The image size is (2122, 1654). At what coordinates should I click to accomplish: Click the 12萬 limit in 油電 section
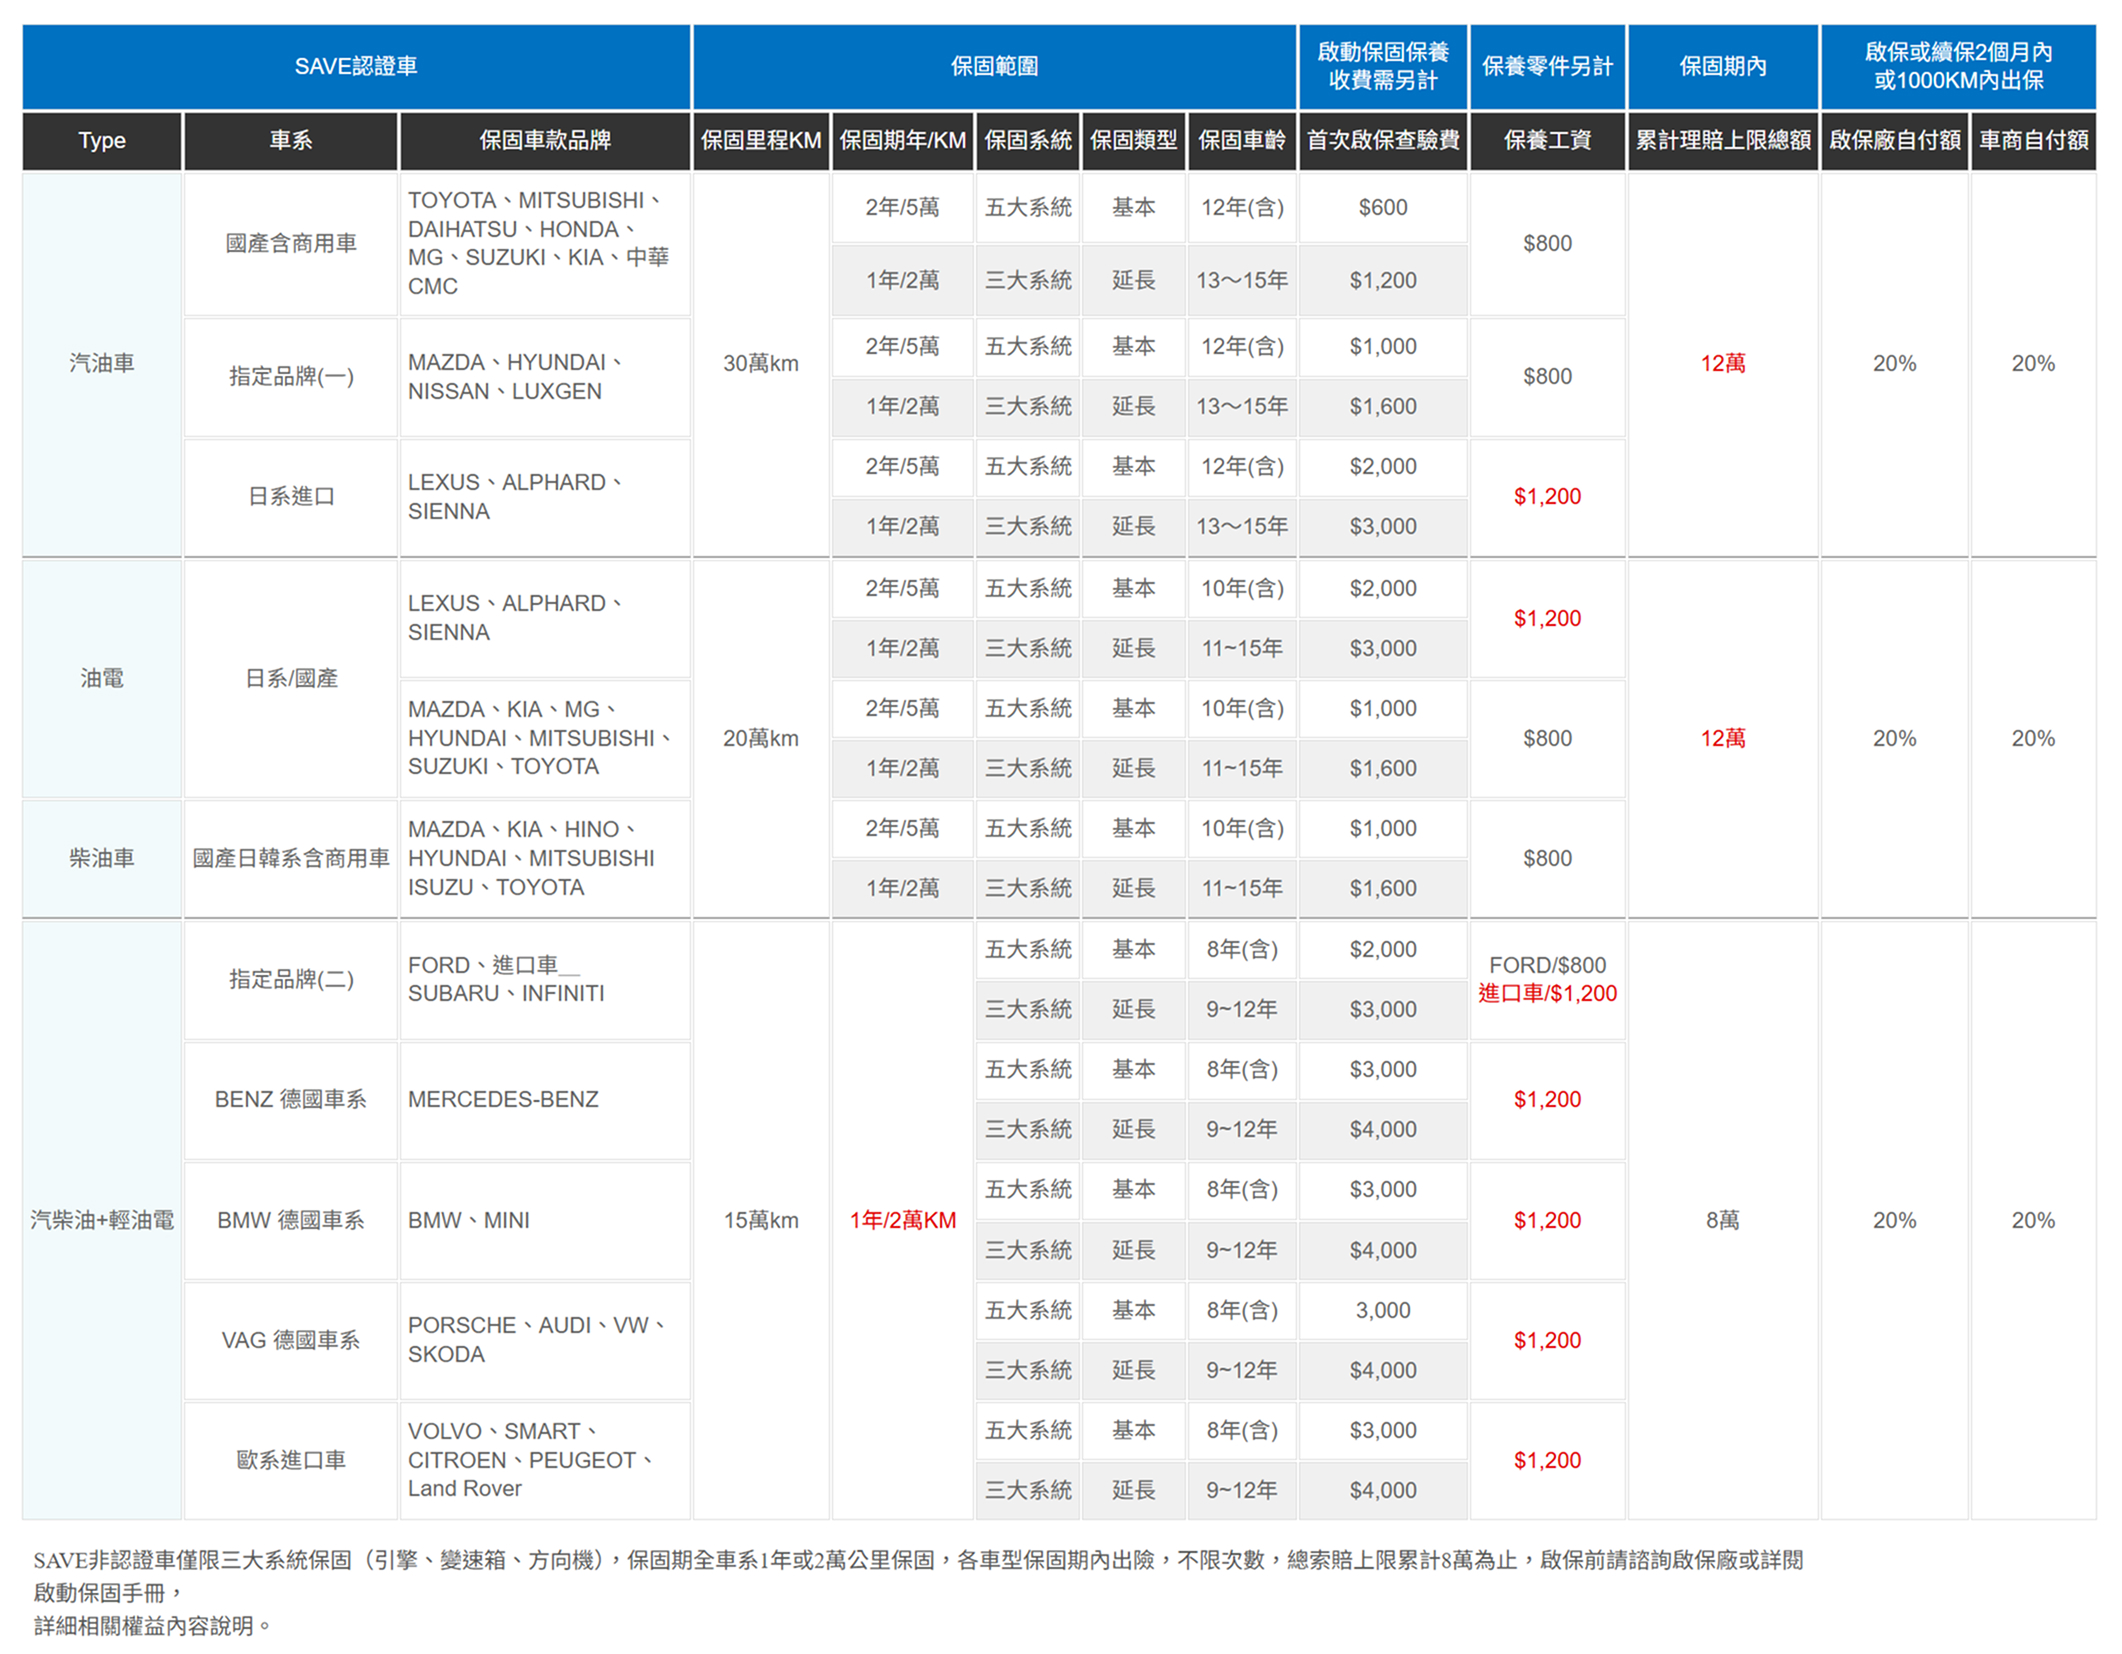coord(1722,739)
